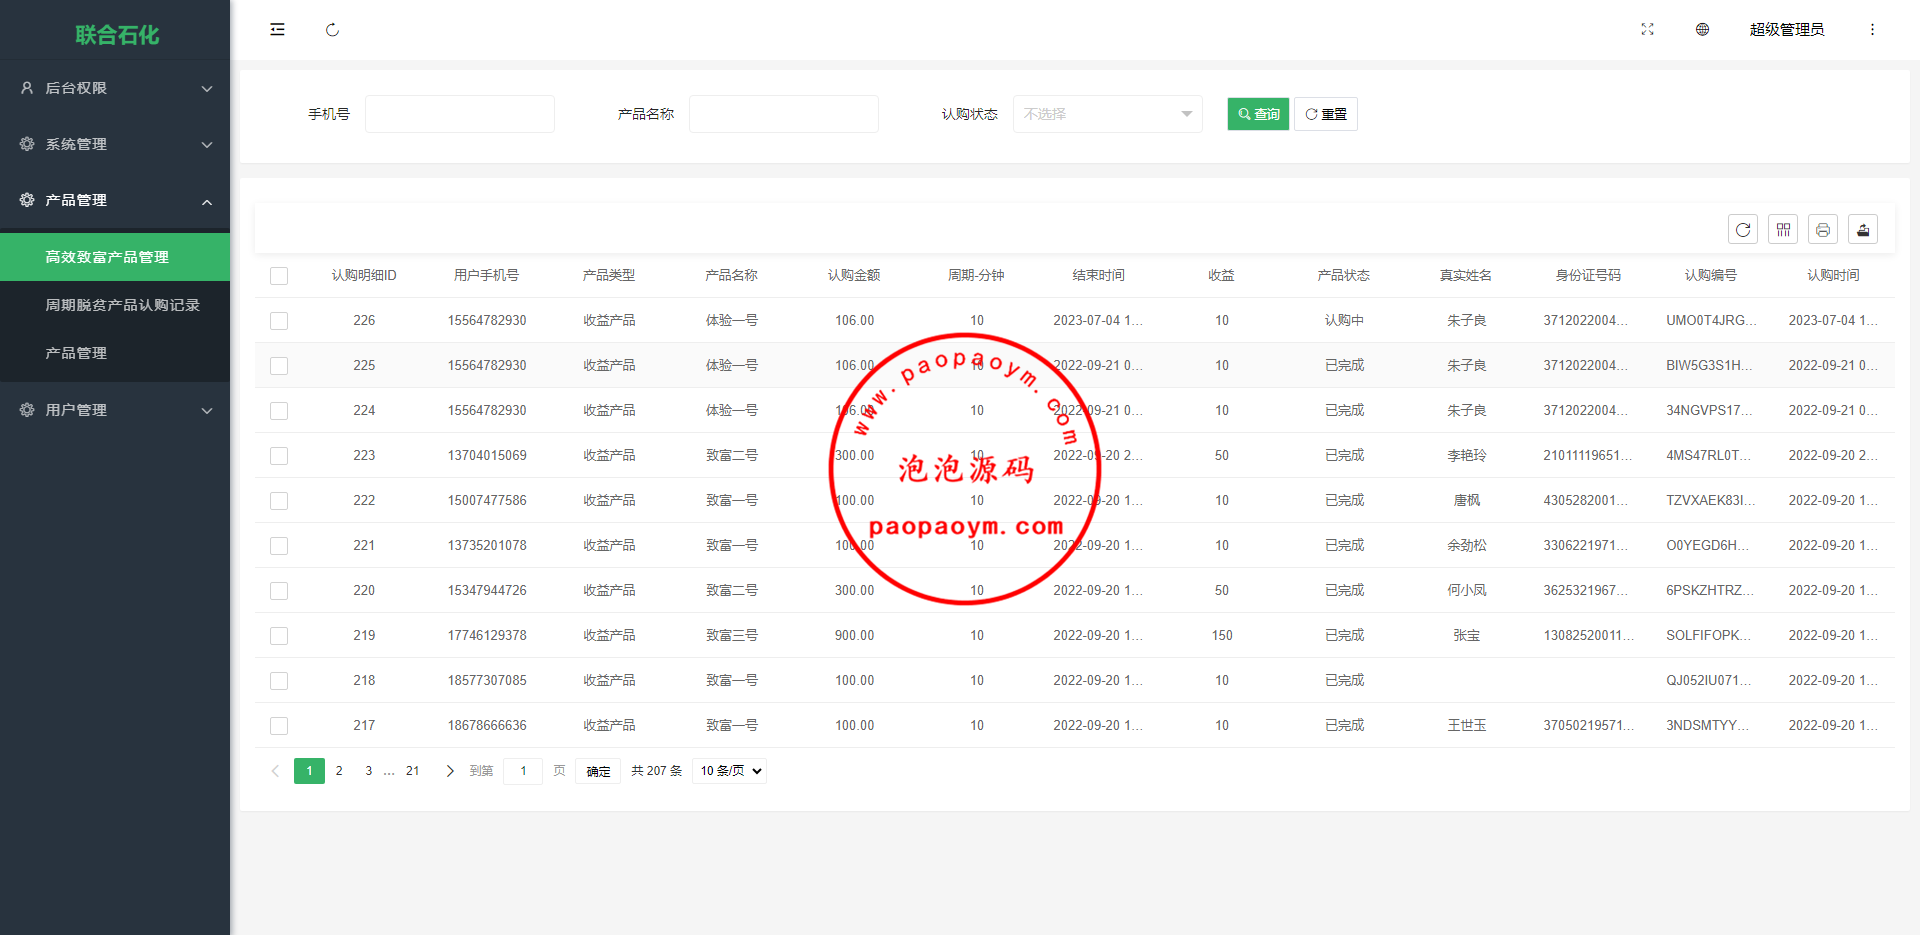Image resolution: width=1920 pixels, height=935 pixels.
Task: Expand the 用户管理 sidebar menu
Action: click(x=115, y=410)
